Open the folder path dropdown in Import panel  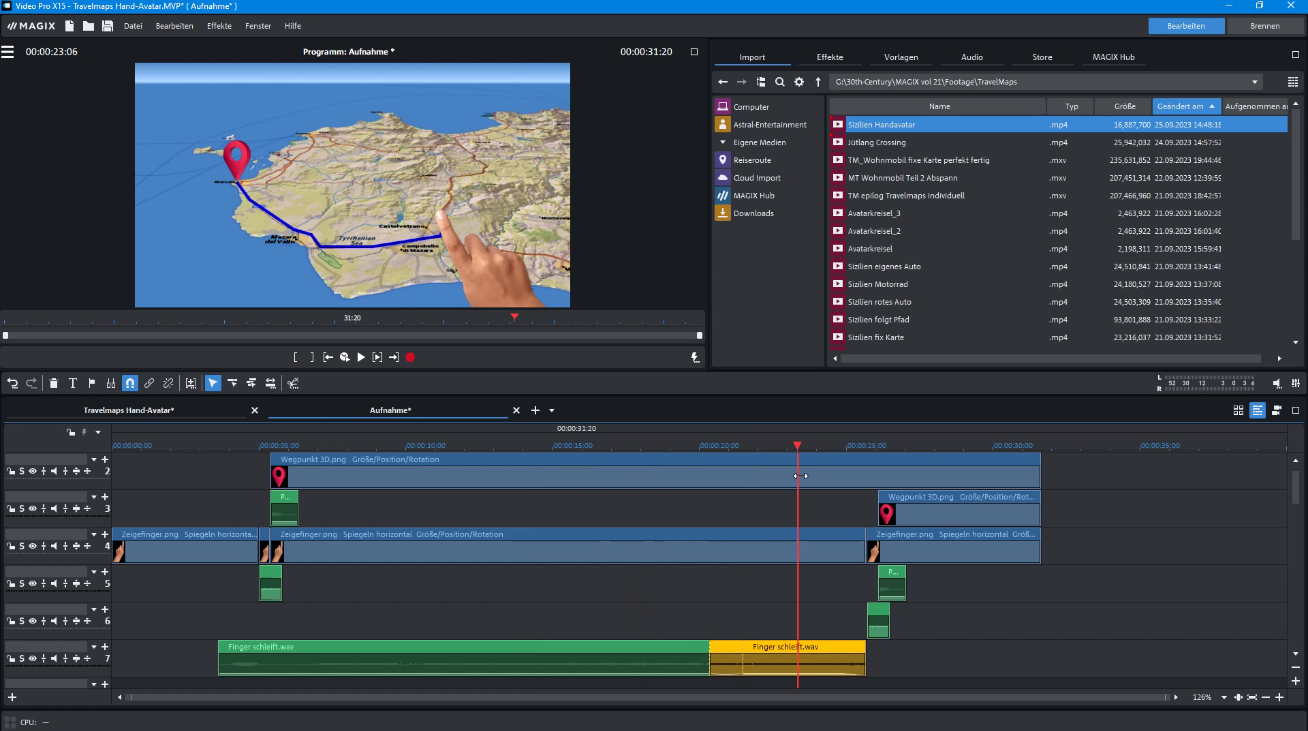tap(1254, 82)
